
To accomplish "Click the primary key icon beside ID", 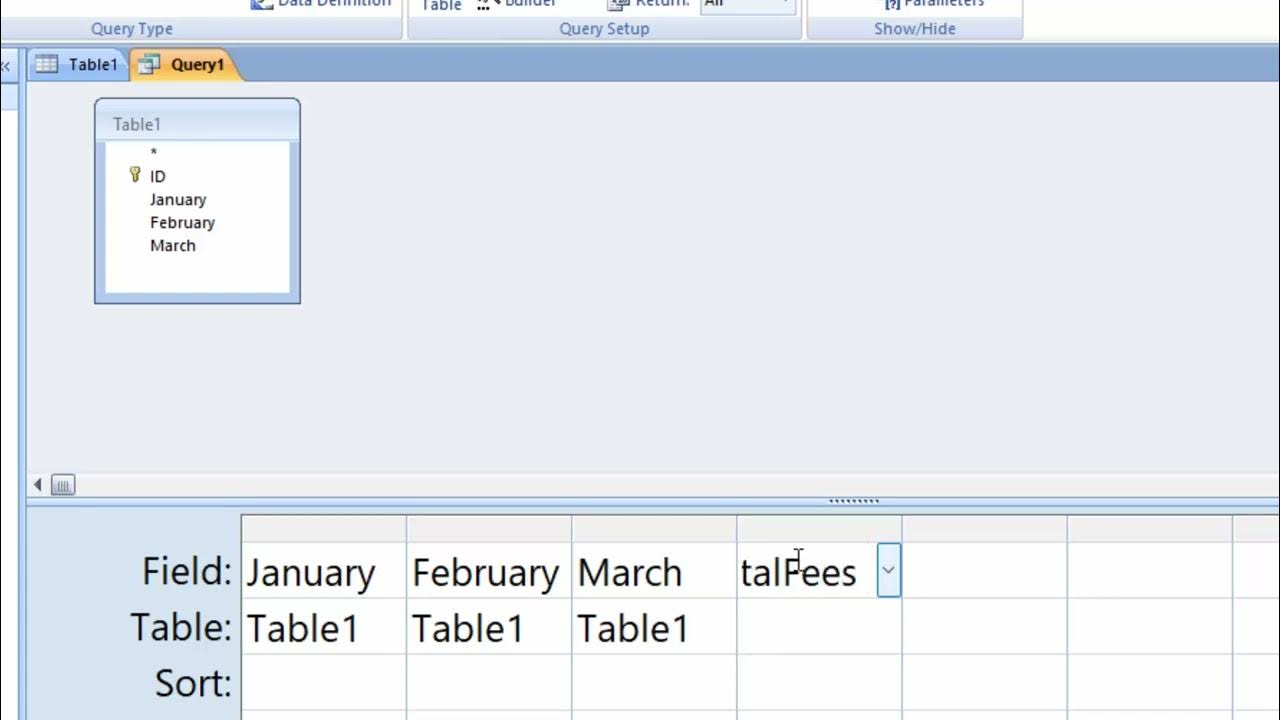I will 135,175.
